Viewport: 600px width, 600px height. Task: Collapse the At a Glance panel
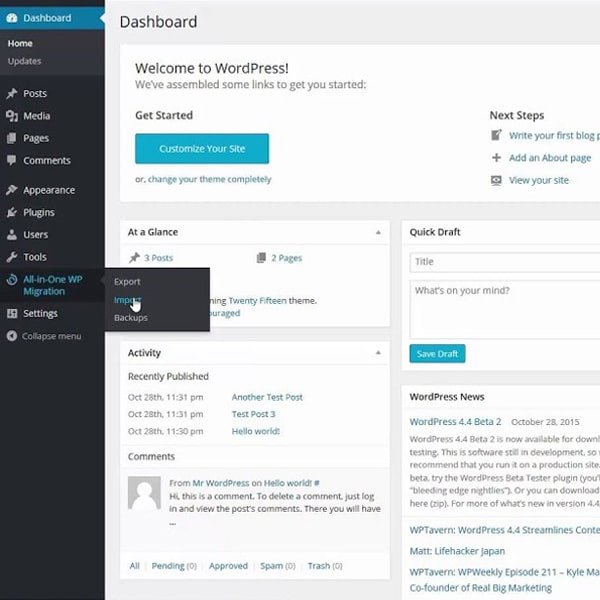pos(378,232)
